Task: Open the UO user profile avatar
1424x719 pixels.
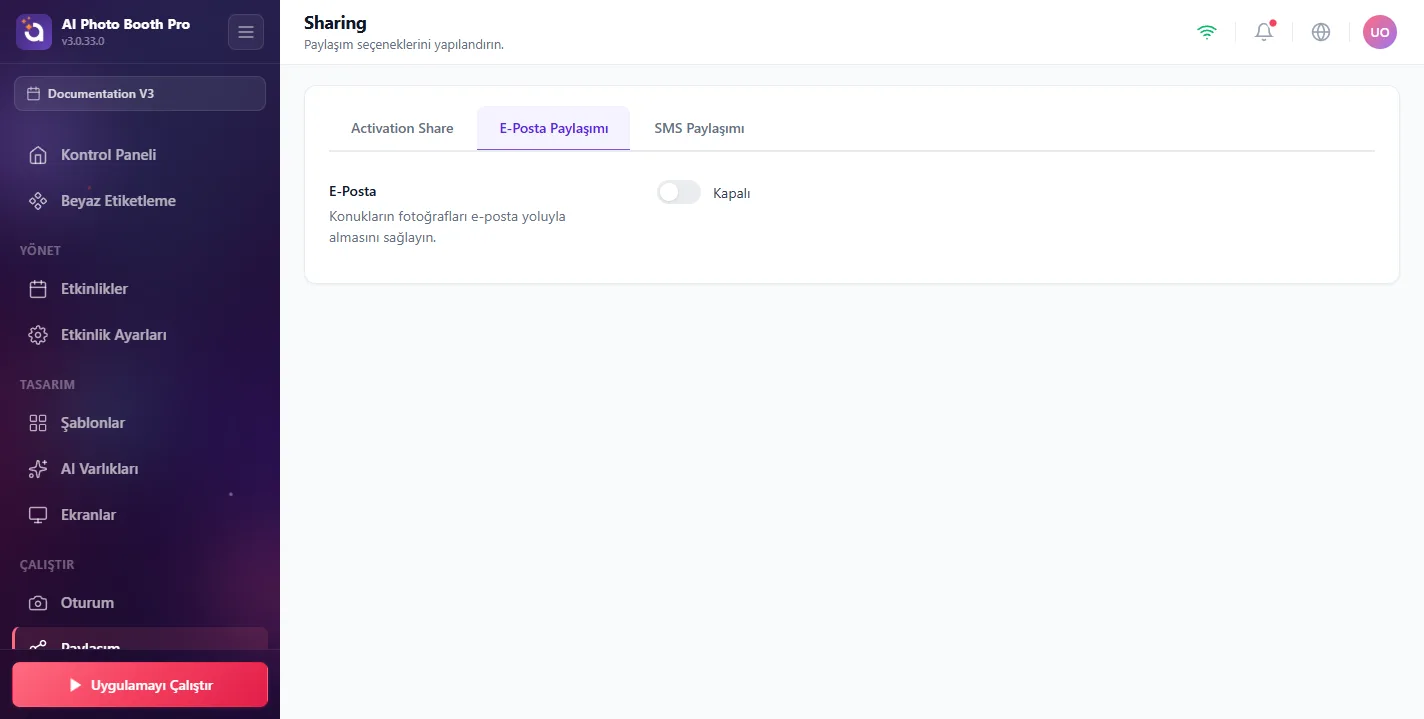Action: (1380, 32)
